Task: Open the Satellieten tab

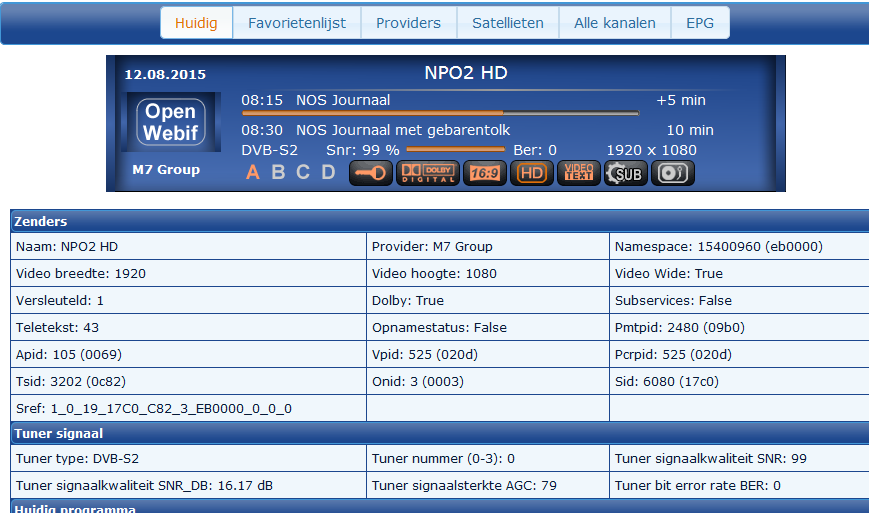Action: [508, 23]
